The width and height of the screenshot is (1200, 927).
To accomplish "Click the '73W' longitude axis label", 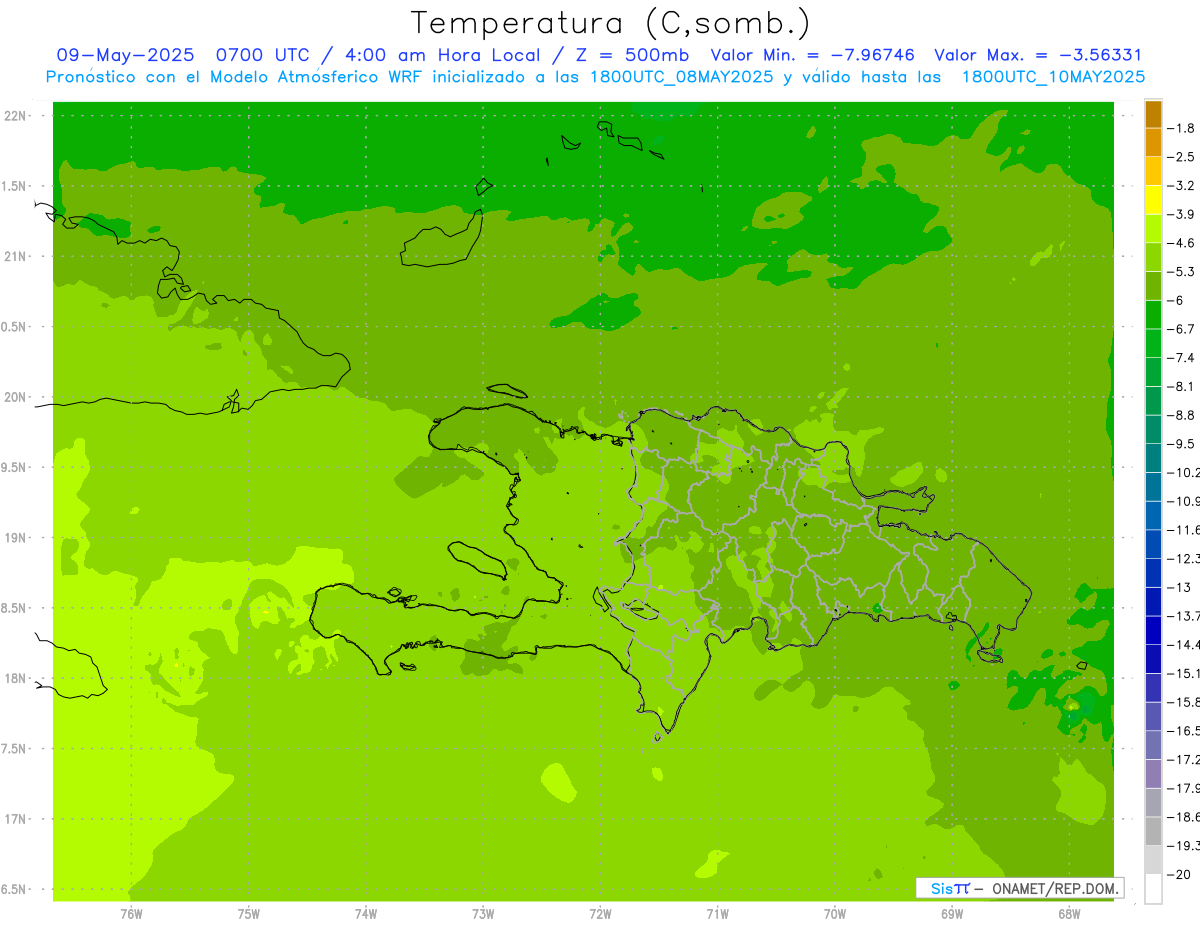I will pyautogui.click(x=483, y=914).
